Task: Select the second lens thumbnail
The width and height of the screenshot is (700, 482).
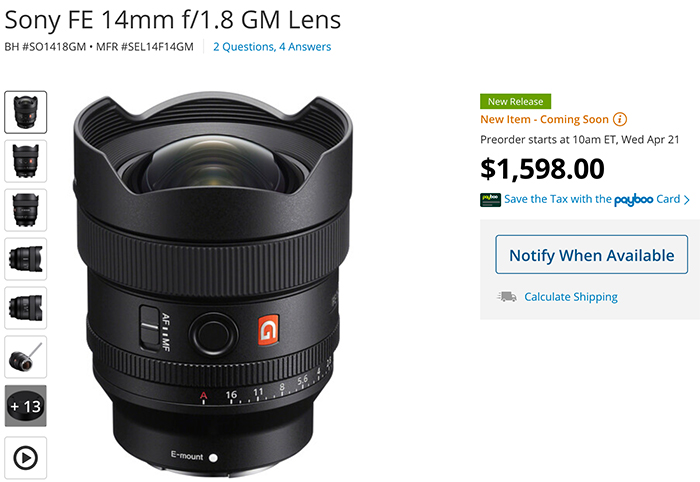Action: click(x=25, y=161)
